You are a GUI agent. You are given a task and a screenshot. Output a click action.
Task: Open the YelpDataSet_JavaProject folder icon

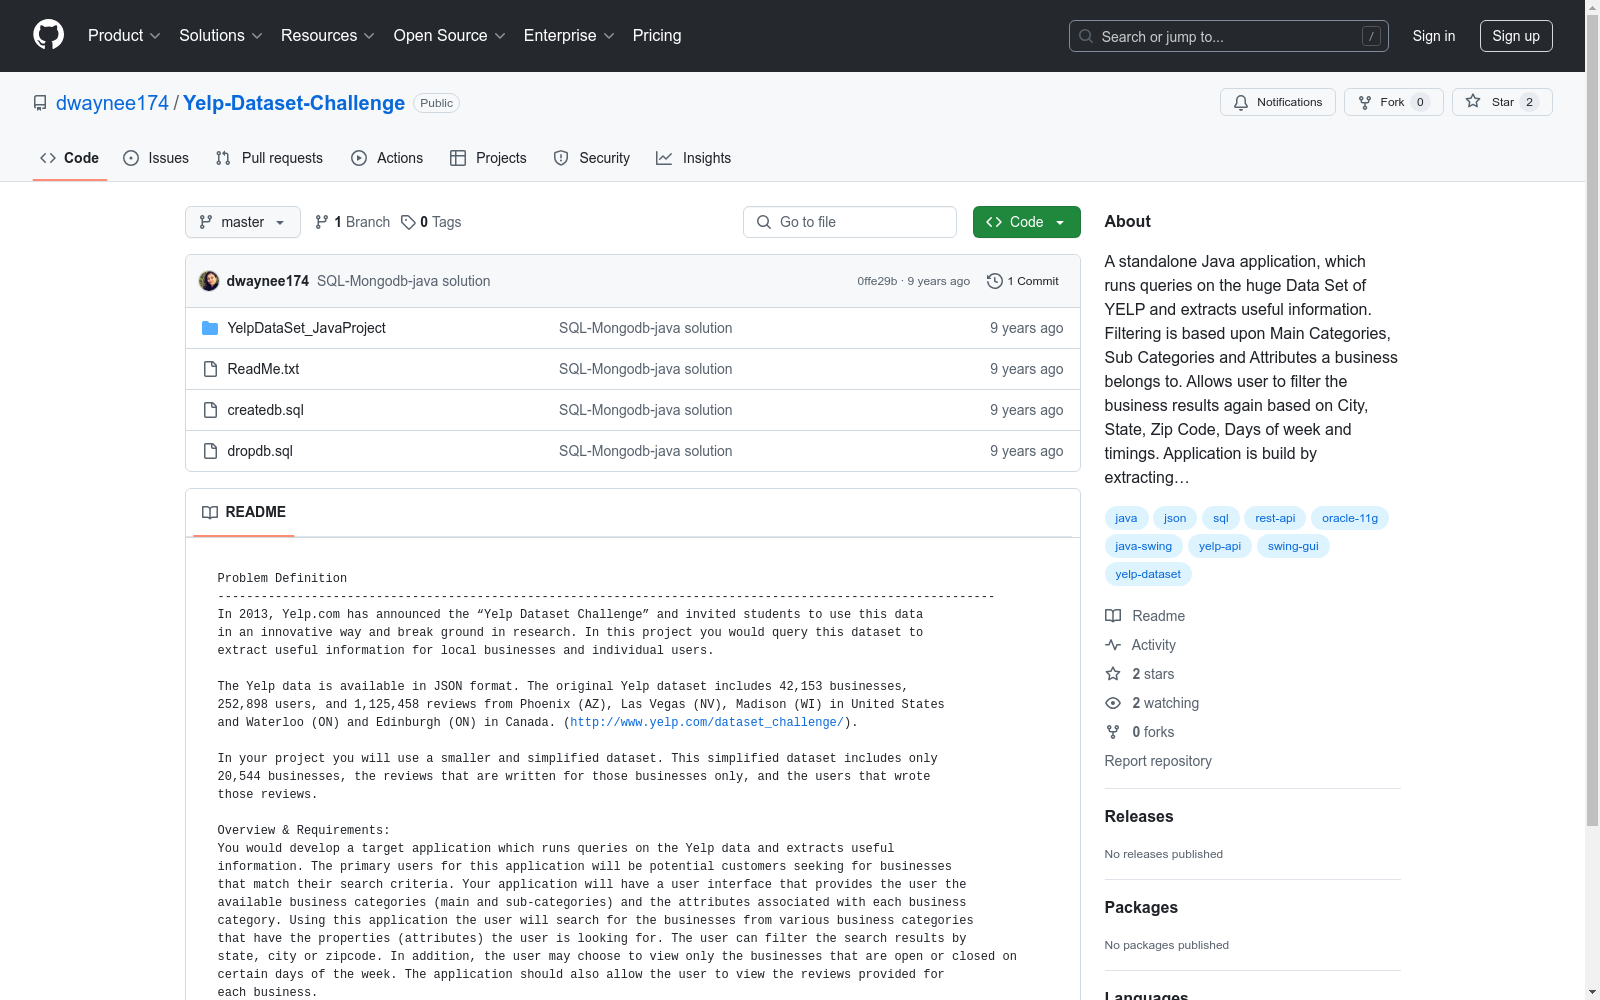tap(210, 328)
